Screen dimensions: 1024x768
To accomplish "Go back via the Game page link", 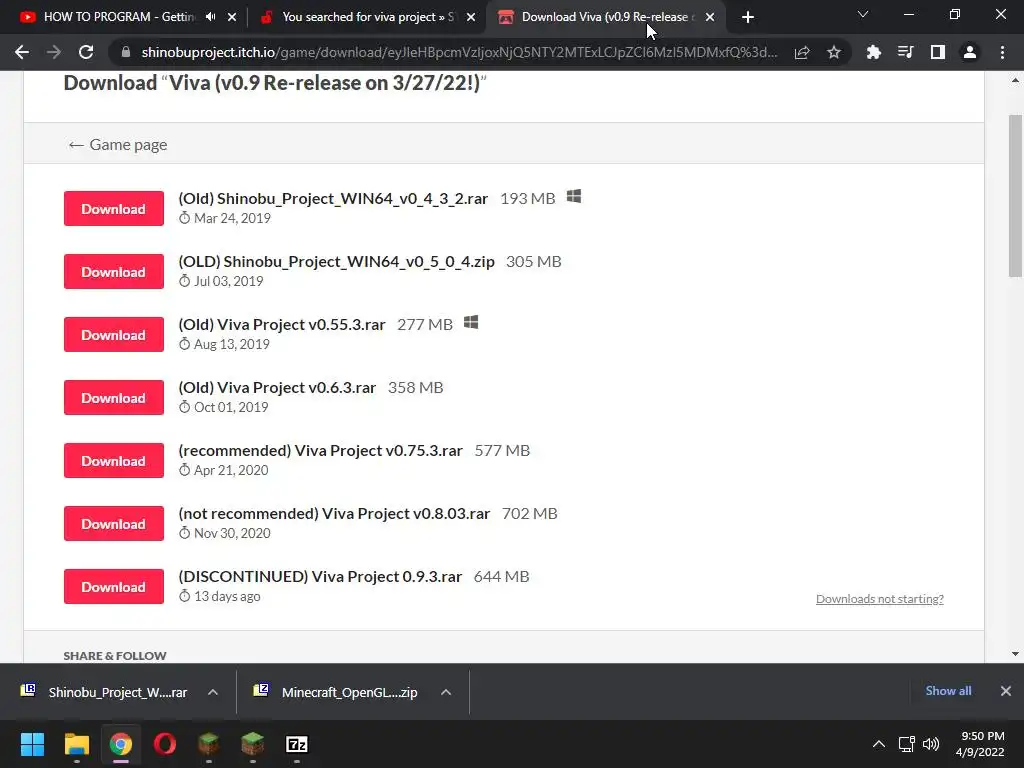I will 118,144.
